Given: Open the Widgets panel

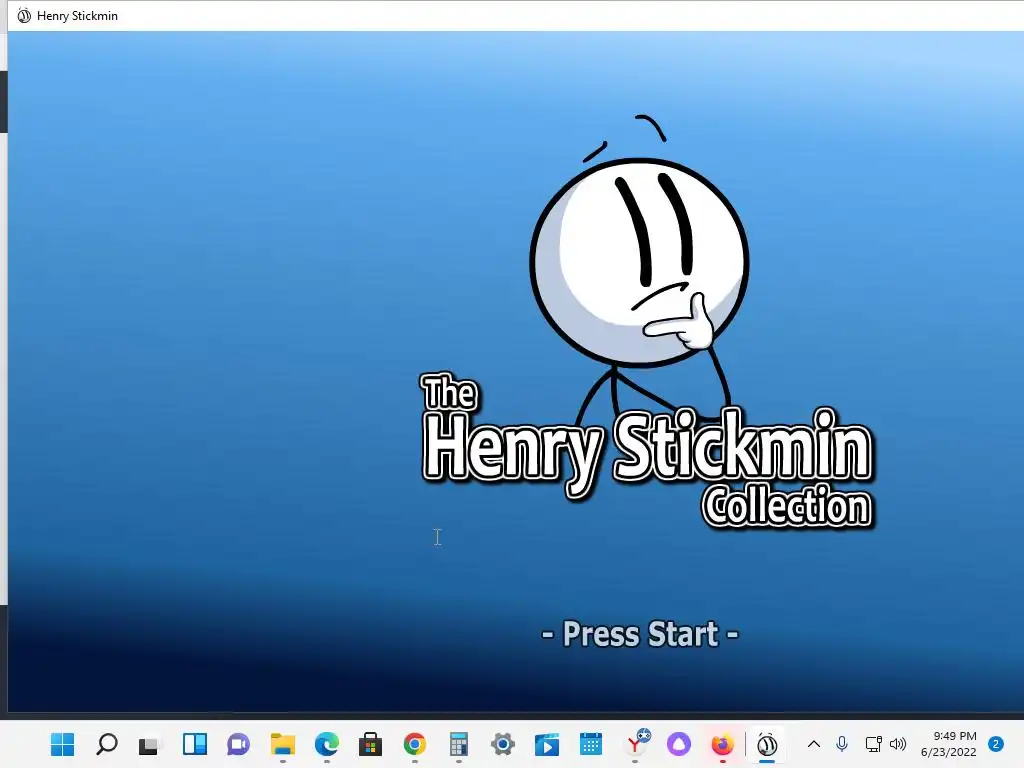Looking at the screenshot, I should pyautogui.click(x=195, y=744).
